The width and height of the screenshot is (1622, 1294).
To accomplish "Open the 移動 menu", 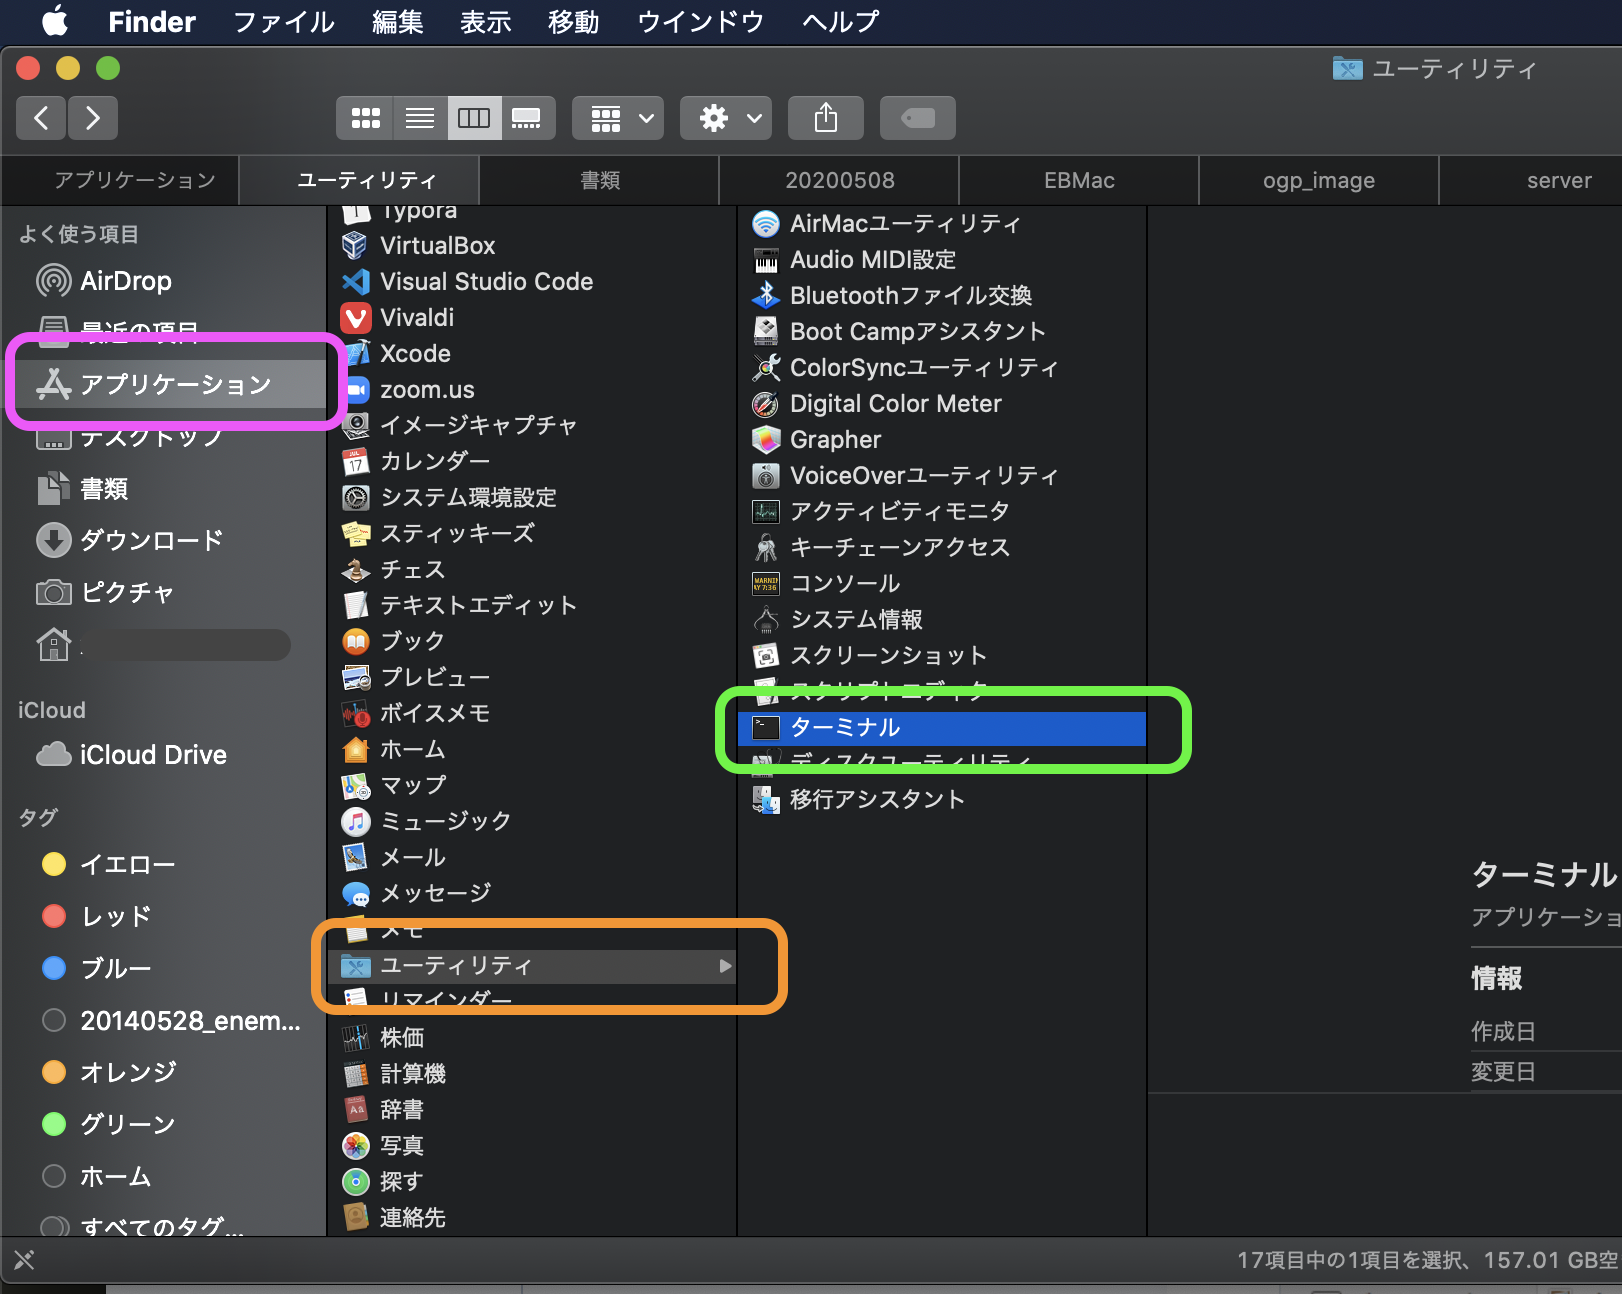I will (x=573, y=21).
